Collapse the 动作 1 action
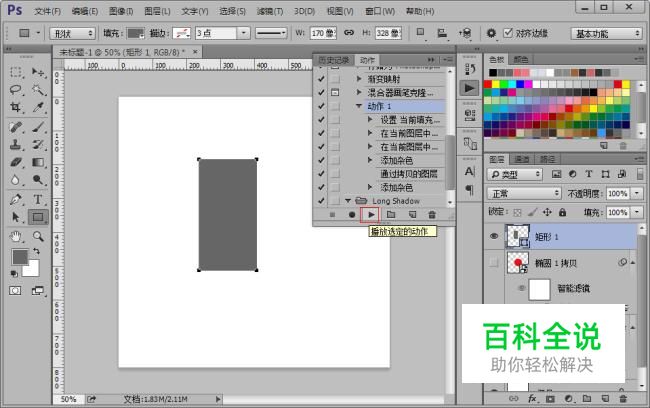The height and width of the screenshot is (408, 650). pyautogui.click(x=359, y=106)
